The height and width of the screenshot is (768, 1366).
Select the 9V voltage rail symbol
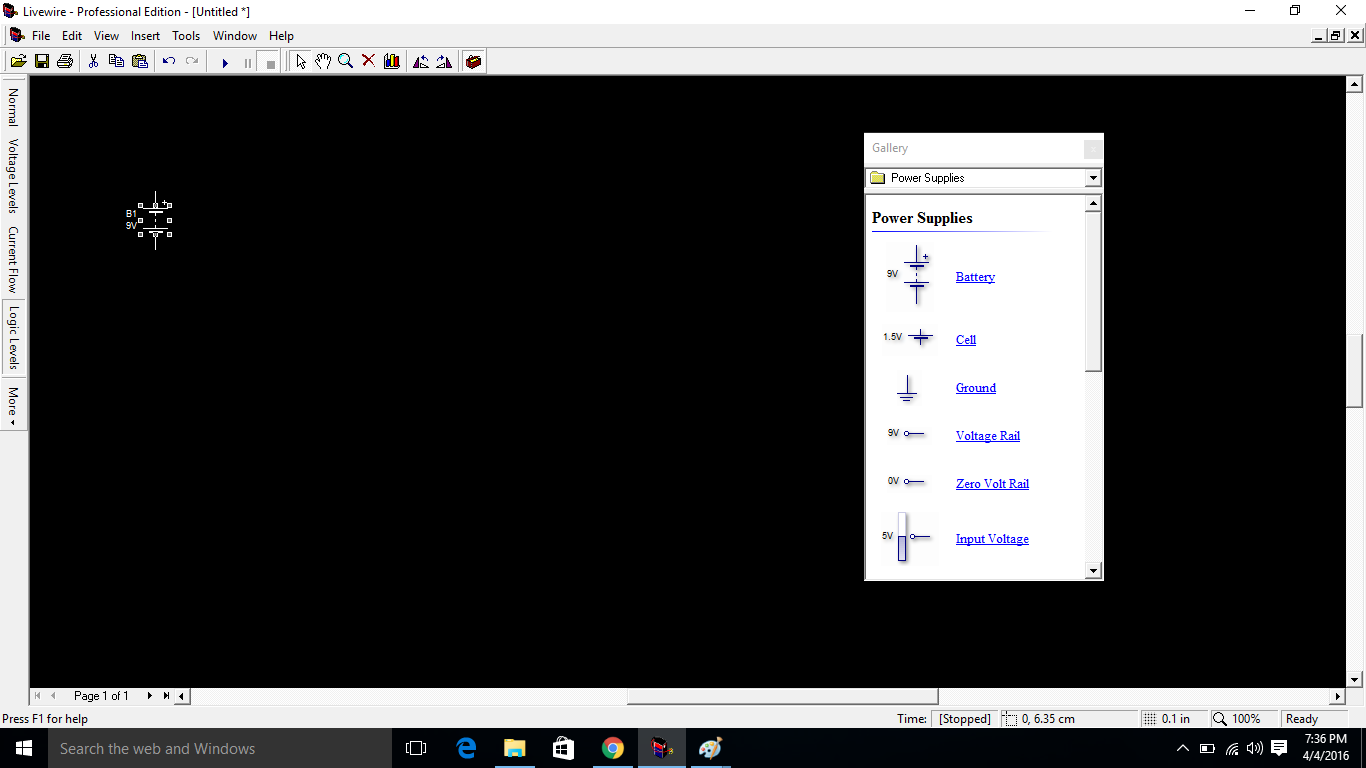click(x=907, y=434)
